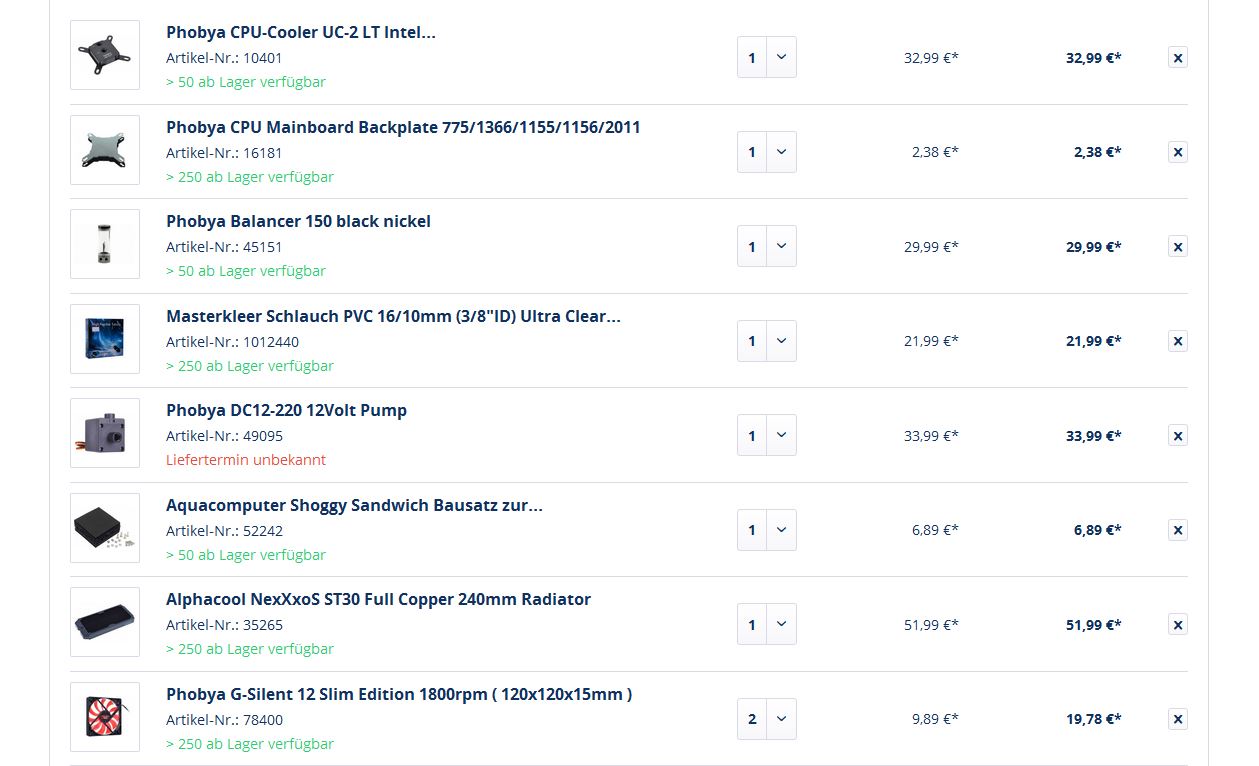Open quantity dropdown for Alphacool NexXxoS radiator
The image size is (1259, 766).
[767, 625]
